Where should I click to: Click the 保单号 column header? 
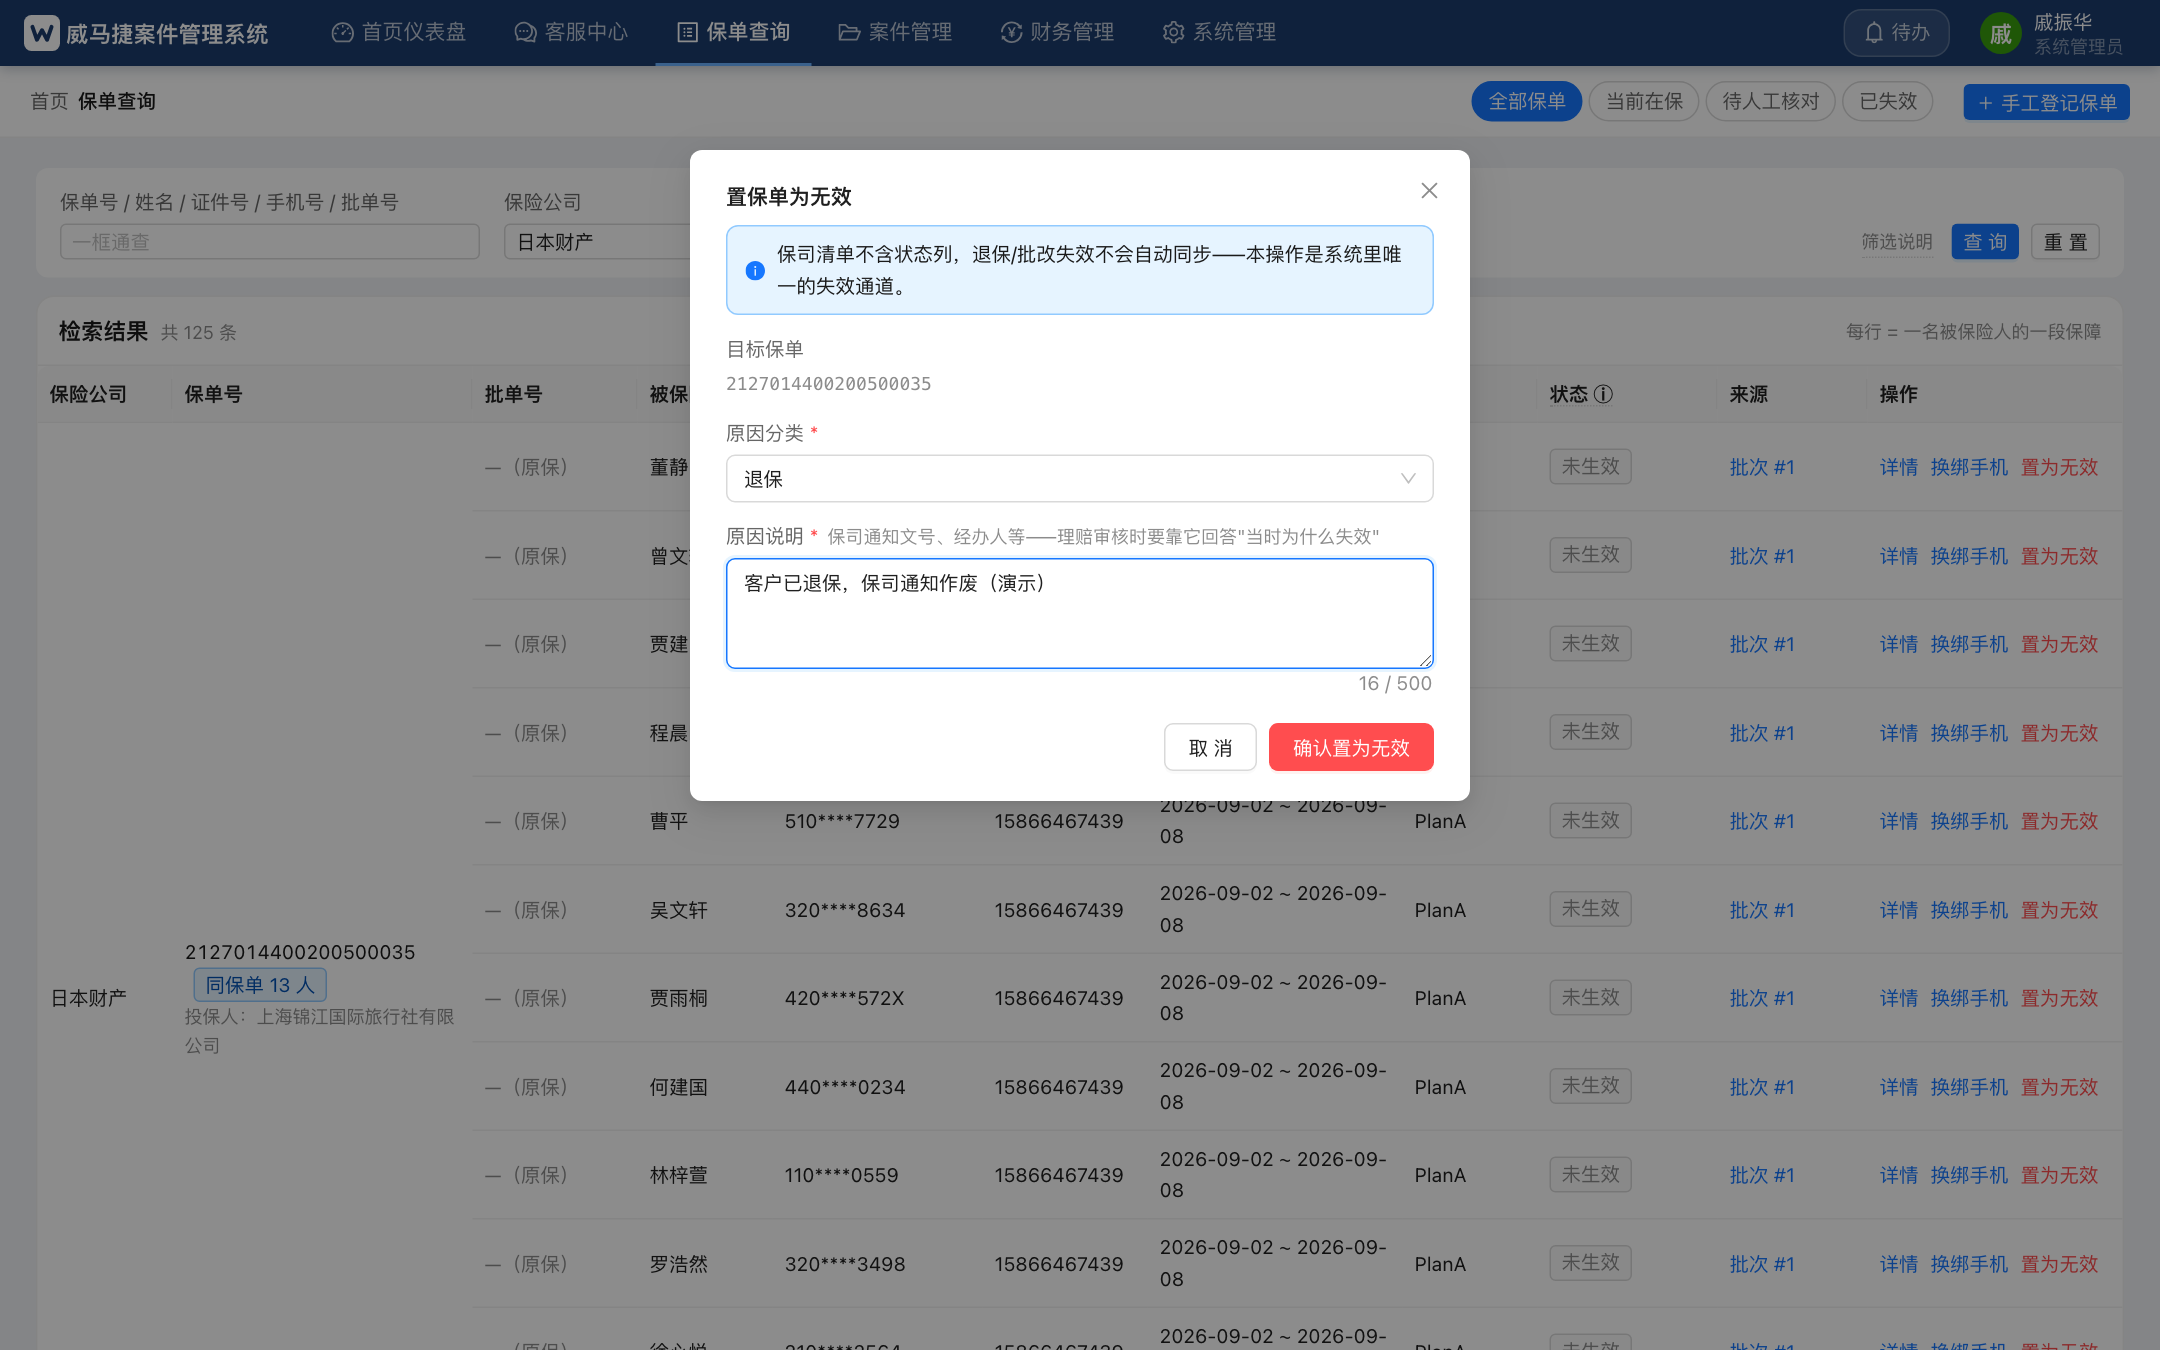tap(214, 394)
